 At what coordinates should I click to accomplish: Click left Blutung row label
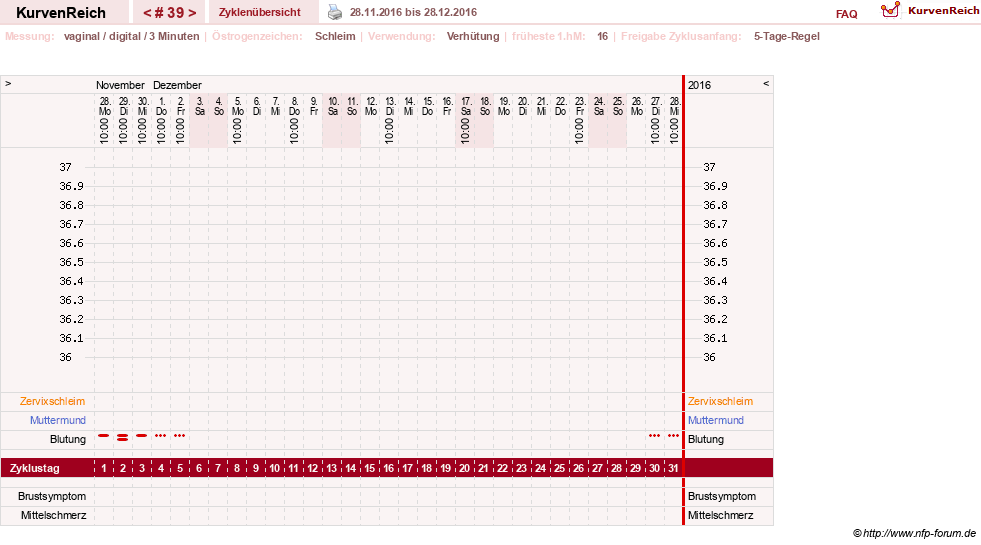pyautogui.click(x=68, y=439)
